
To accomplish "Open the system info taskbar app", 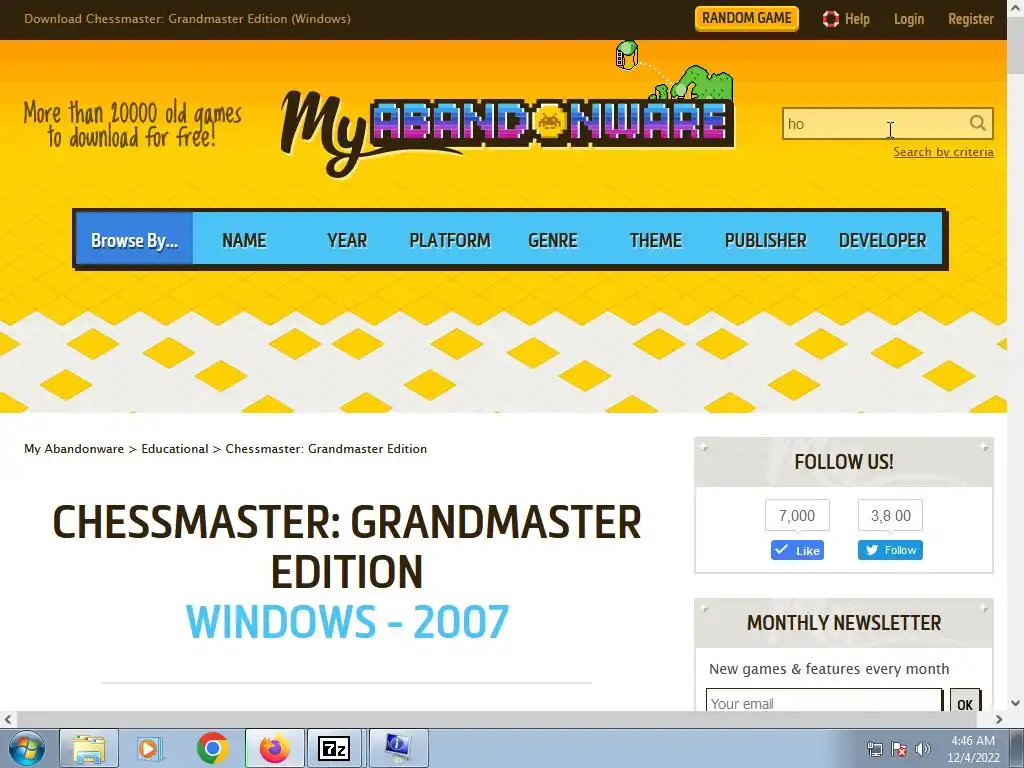I will [x=398, y=748].
